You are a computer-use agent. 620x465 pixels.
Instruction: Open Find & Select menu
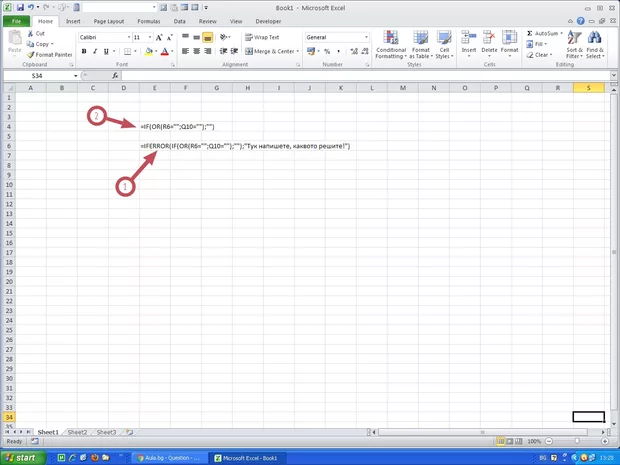tap(595, 45)
